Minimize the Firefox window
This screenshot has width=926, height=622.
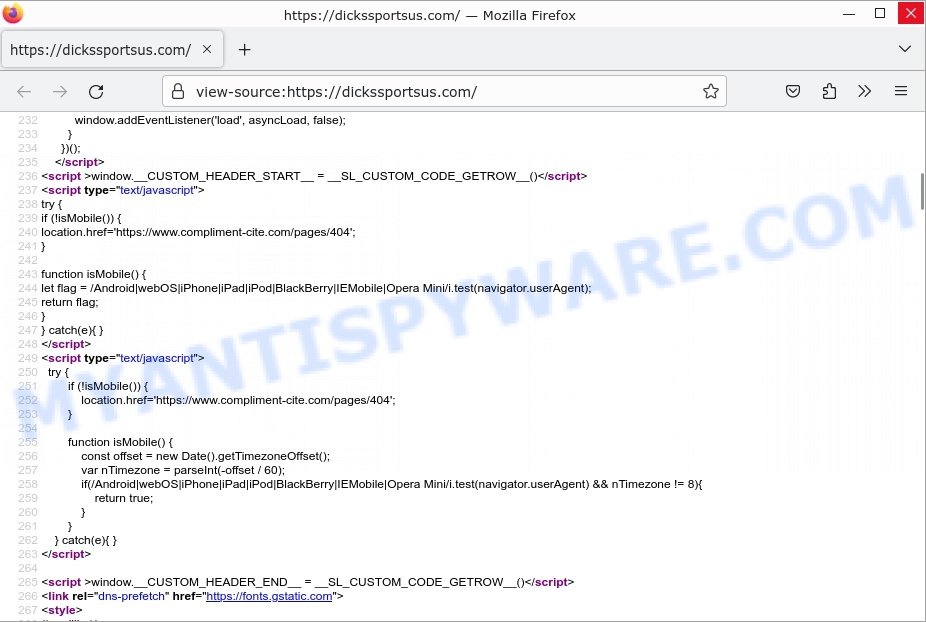(x=849, y=14)
